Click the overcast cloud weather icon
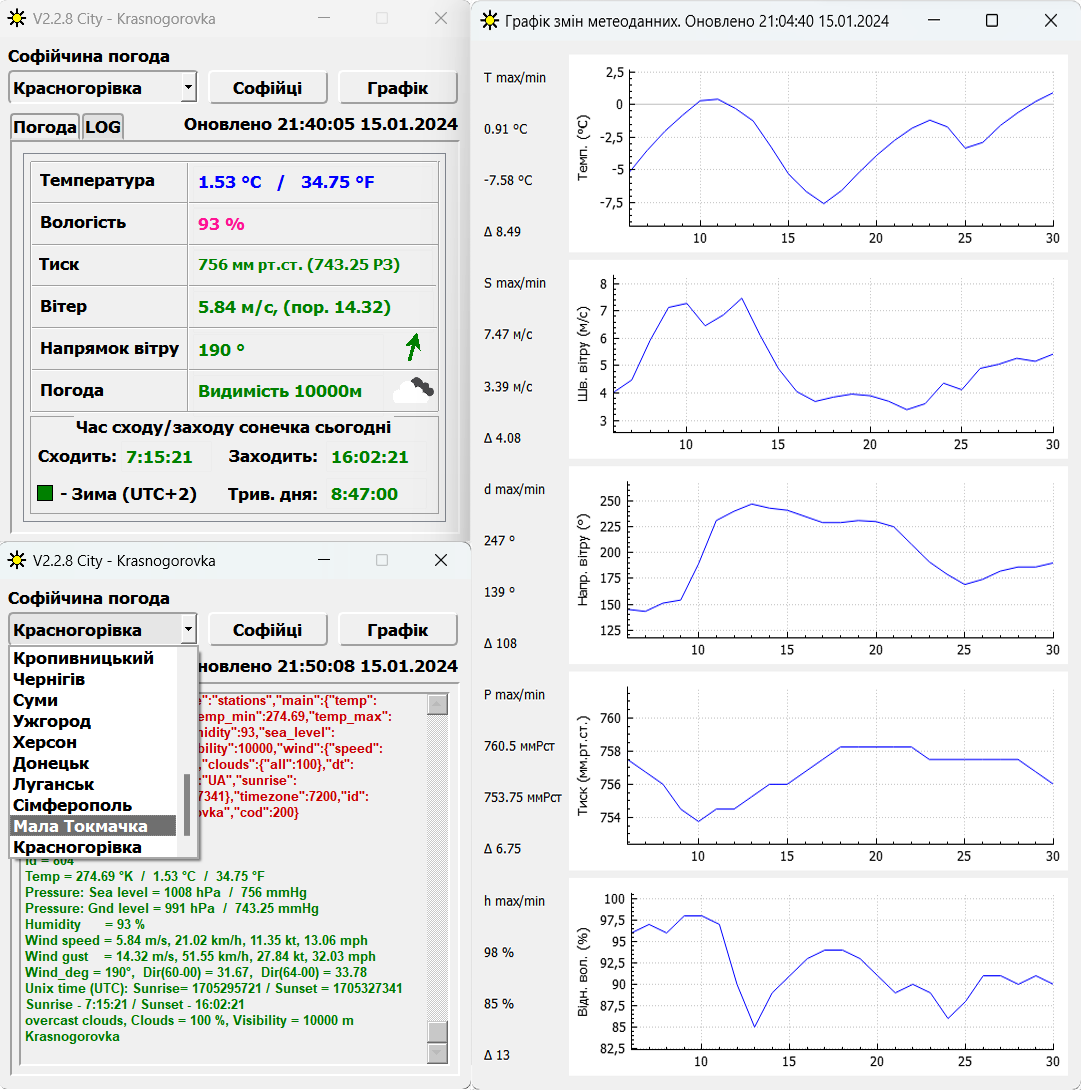 413,391
